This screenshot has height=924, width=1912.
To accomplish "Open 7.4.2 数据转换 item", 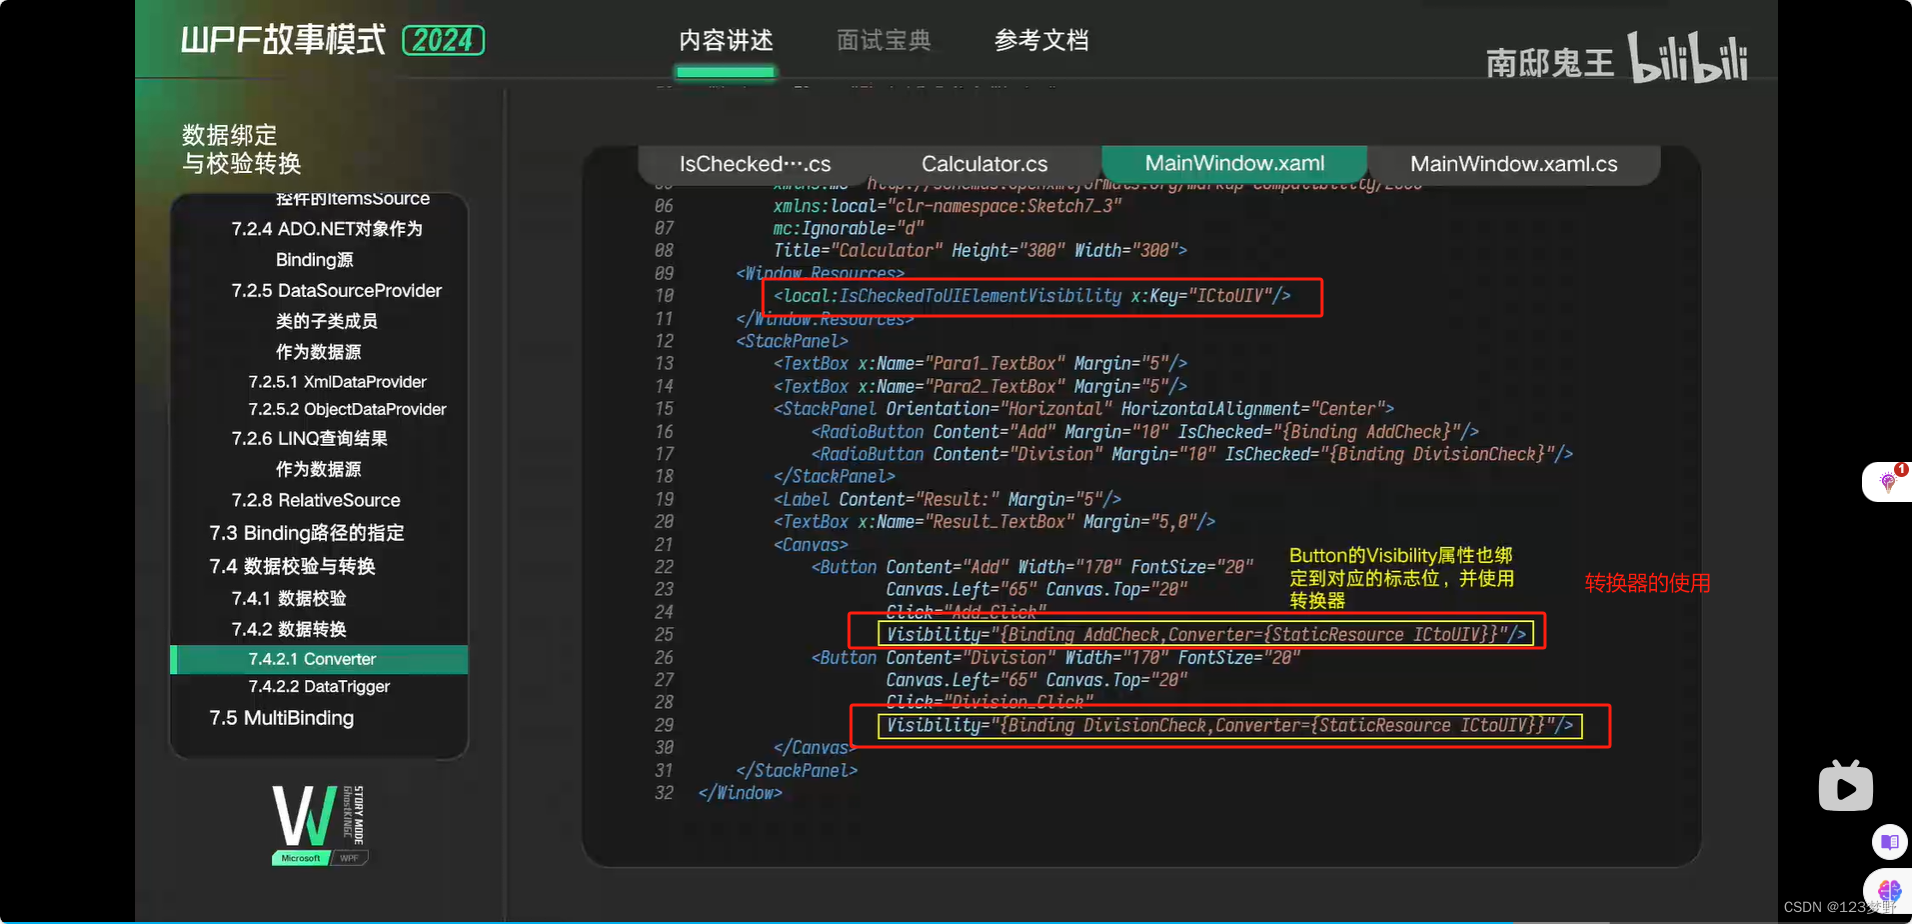I will coord(288,629).
